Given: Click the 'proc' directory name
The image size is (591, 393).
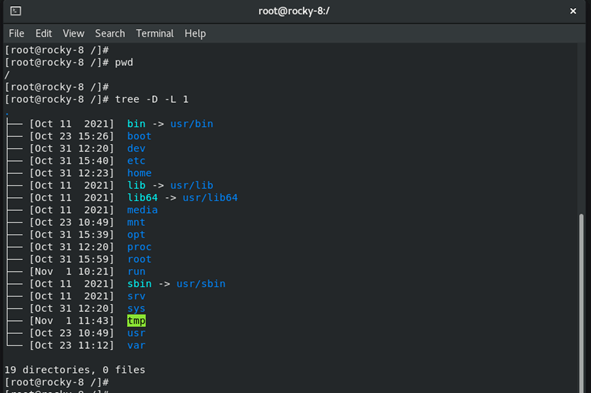Looking at the screenshot, I should coord(139,247).
